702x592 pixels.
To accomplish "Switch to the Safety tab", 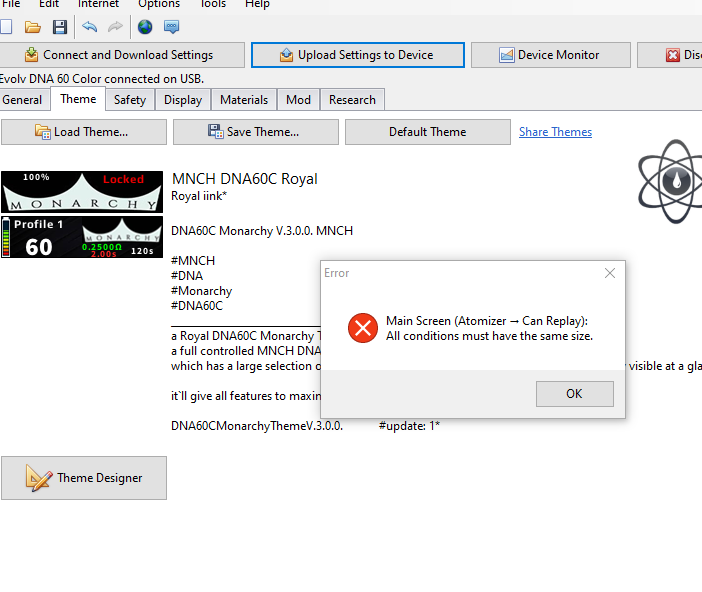I will pos(130,100).
